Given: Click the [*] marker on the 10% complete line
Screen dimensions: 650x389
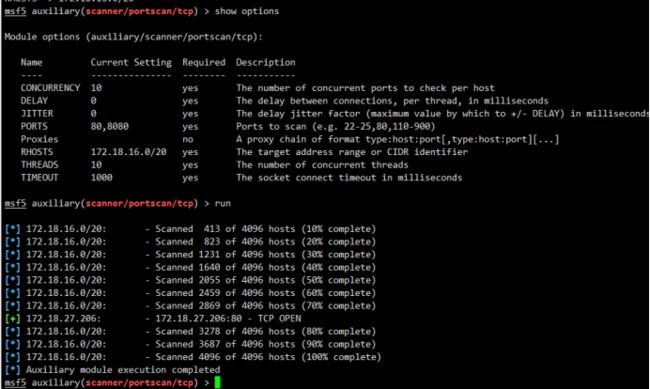Looking at the screenshot, I should click(x=12, y=229).
